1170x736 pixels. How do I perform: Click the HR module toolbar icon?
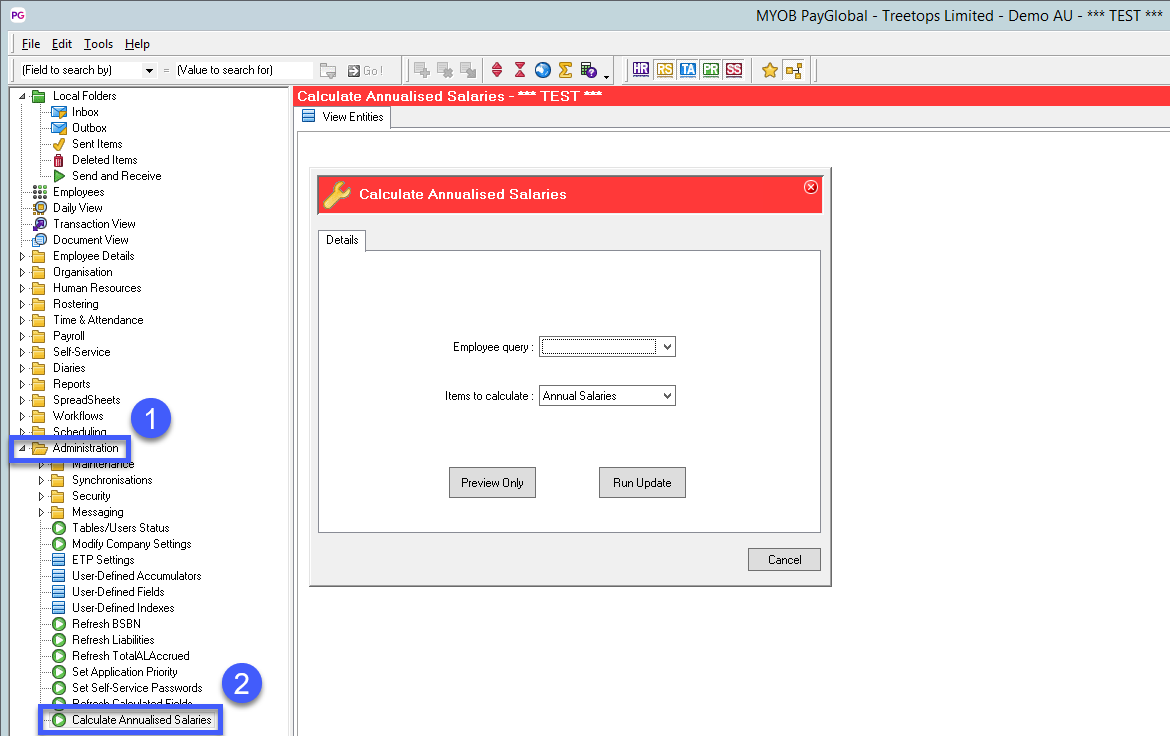tap(641, 70)
